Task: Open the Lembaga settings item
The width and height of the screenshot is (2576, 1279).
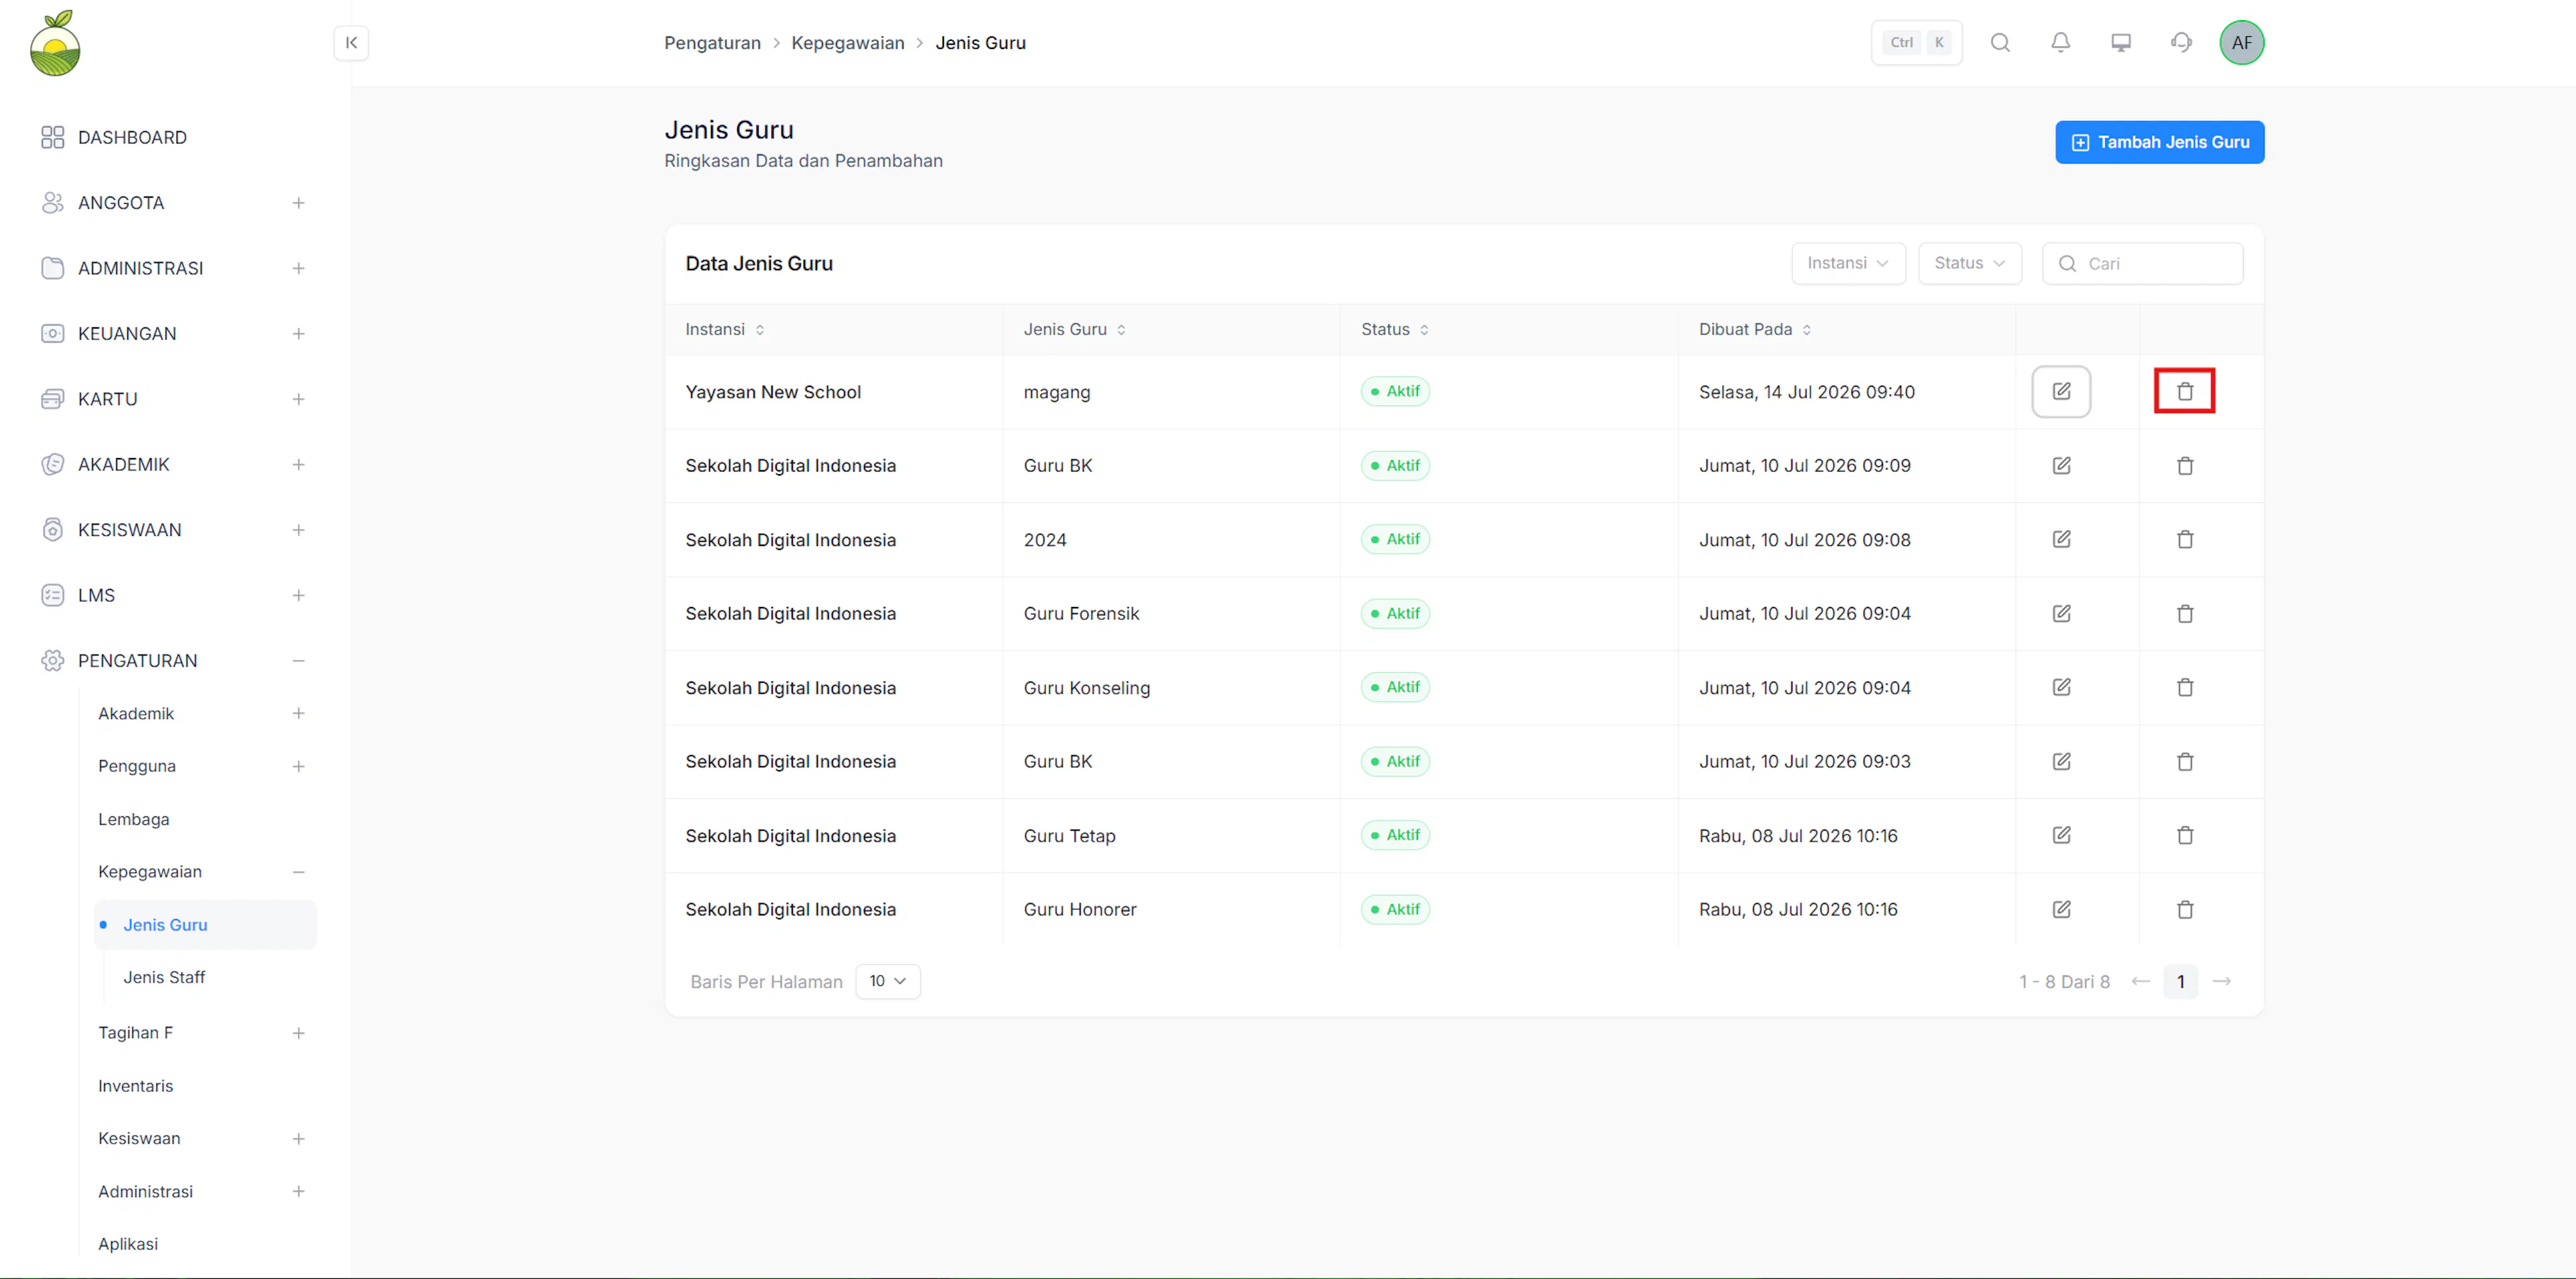Action: pyautogui.click(x=134, y=819)
